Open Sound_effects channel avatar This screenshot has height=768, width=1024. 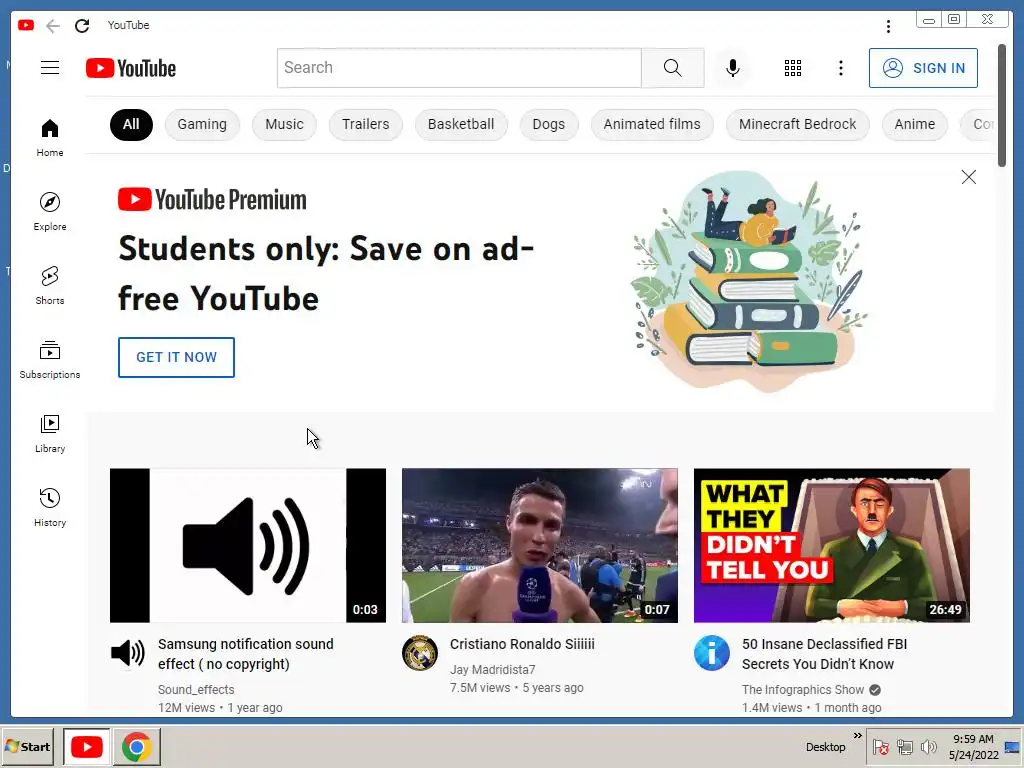[x=127, y=652]
